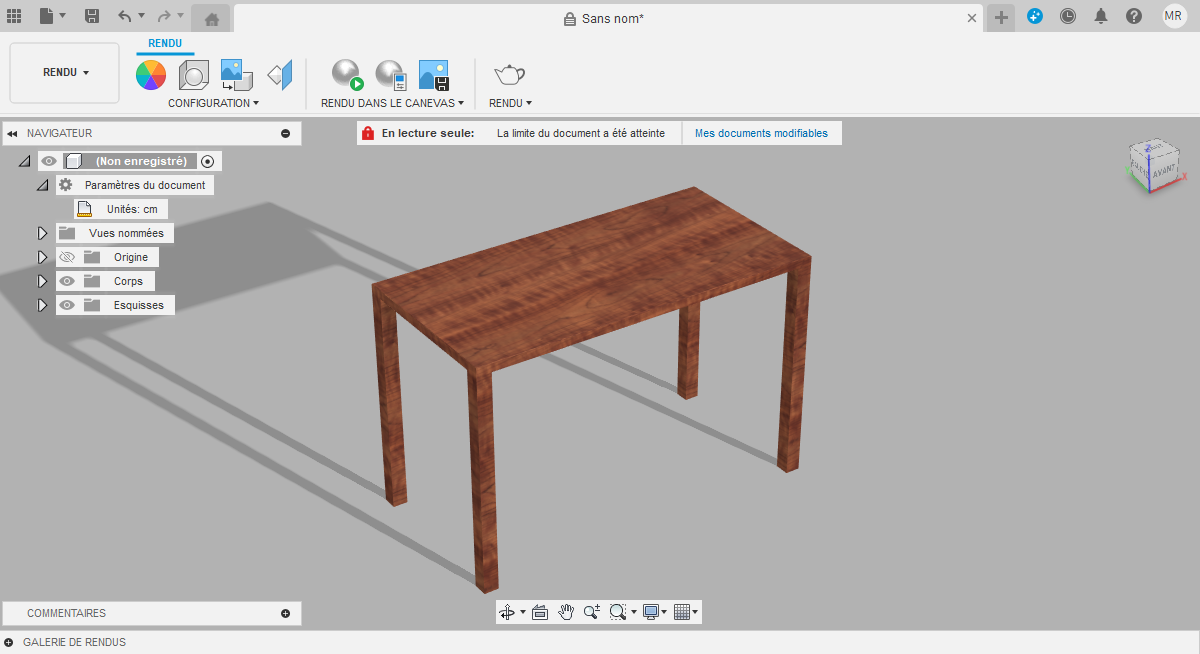
Task: Hide the Corps folder visibility eye
Action: coord(66,281)
